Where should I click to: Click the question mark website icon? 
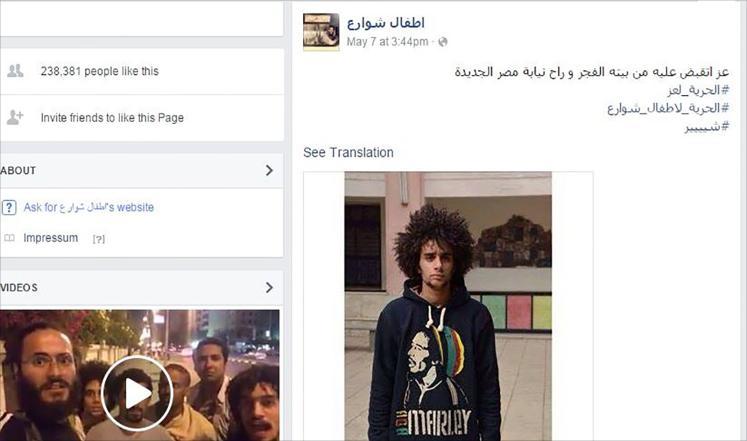[9, 208]
